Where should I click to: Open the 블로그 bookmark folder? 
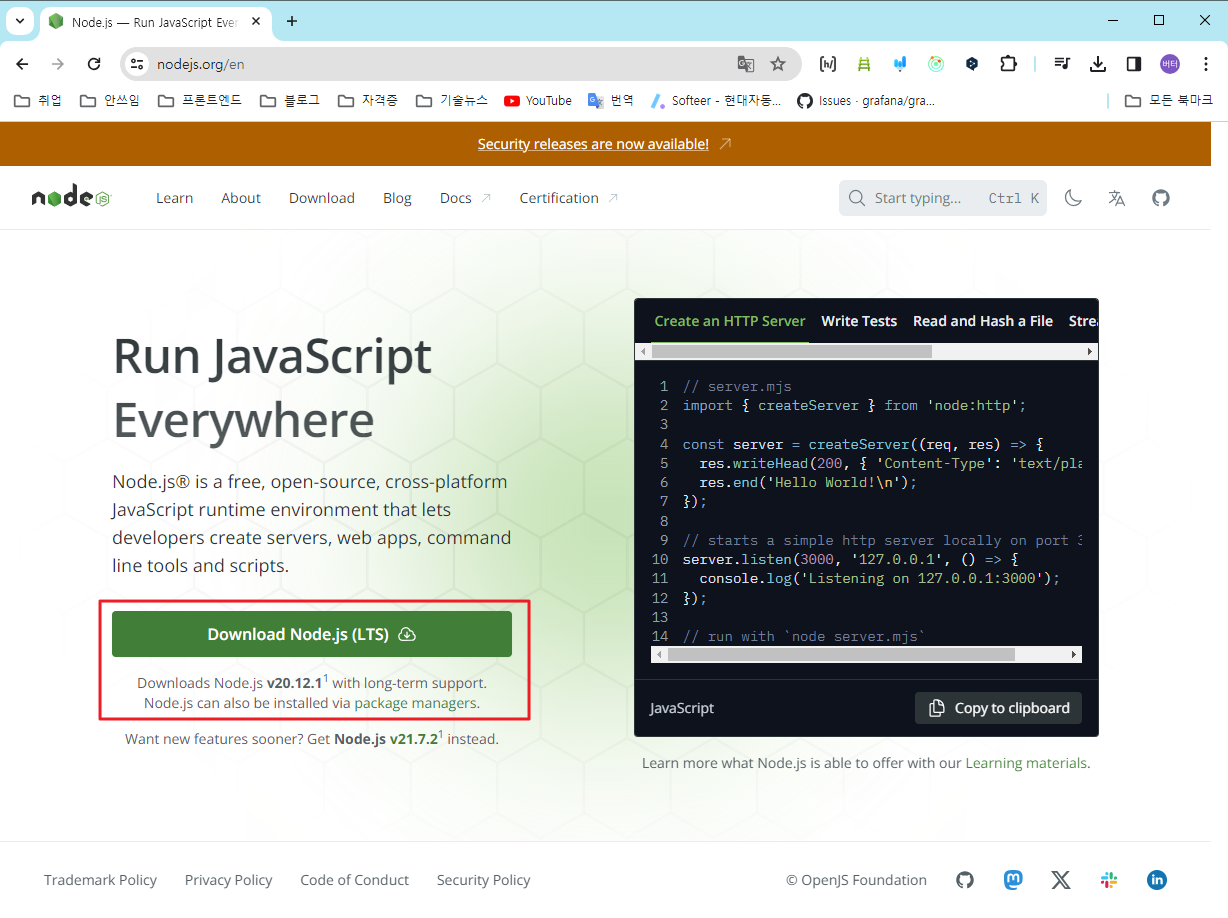(290, 100)
